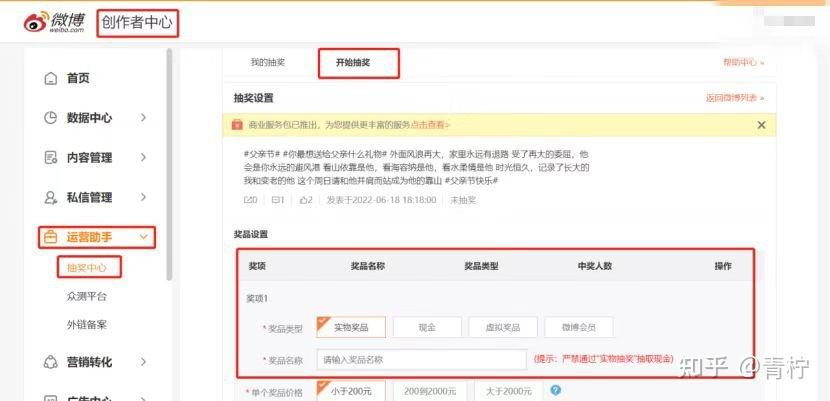Open 首页 in sidebar
Image resolution: width=830 pixels, height=401 pixels.
(x=78, y=78)
